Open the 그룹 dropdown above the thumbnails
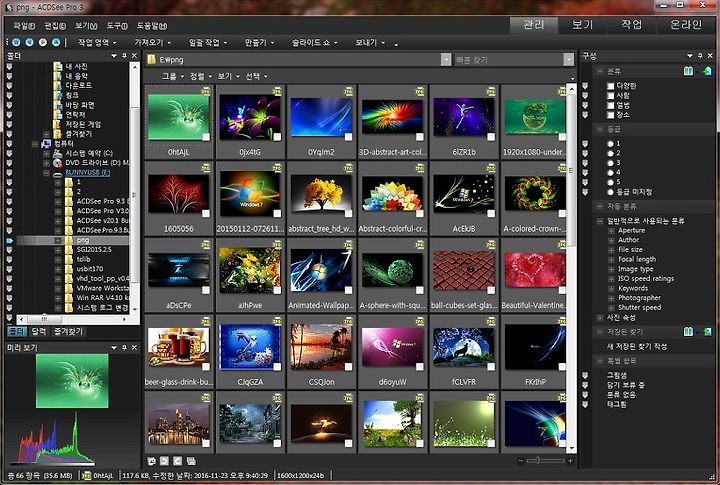Image resolution: width=720 pixels, height=485 pixels. [x=172, y=76]
